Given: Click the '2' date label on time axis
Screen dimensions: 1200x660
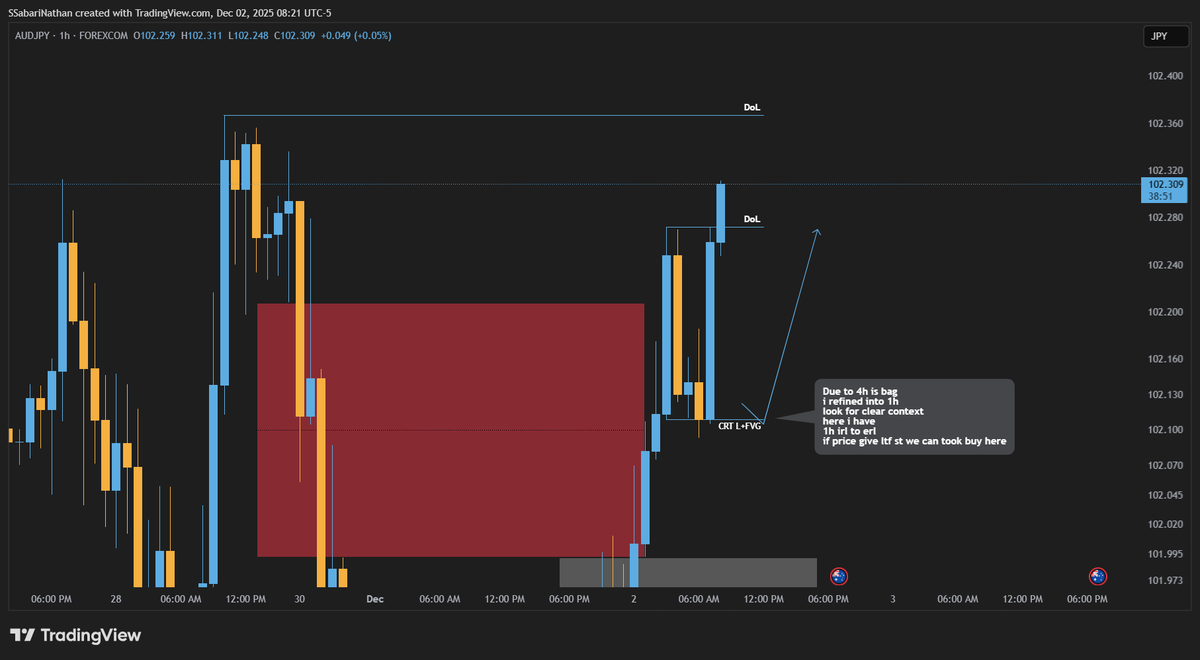Looking at the screenshot, I should 634,599.
